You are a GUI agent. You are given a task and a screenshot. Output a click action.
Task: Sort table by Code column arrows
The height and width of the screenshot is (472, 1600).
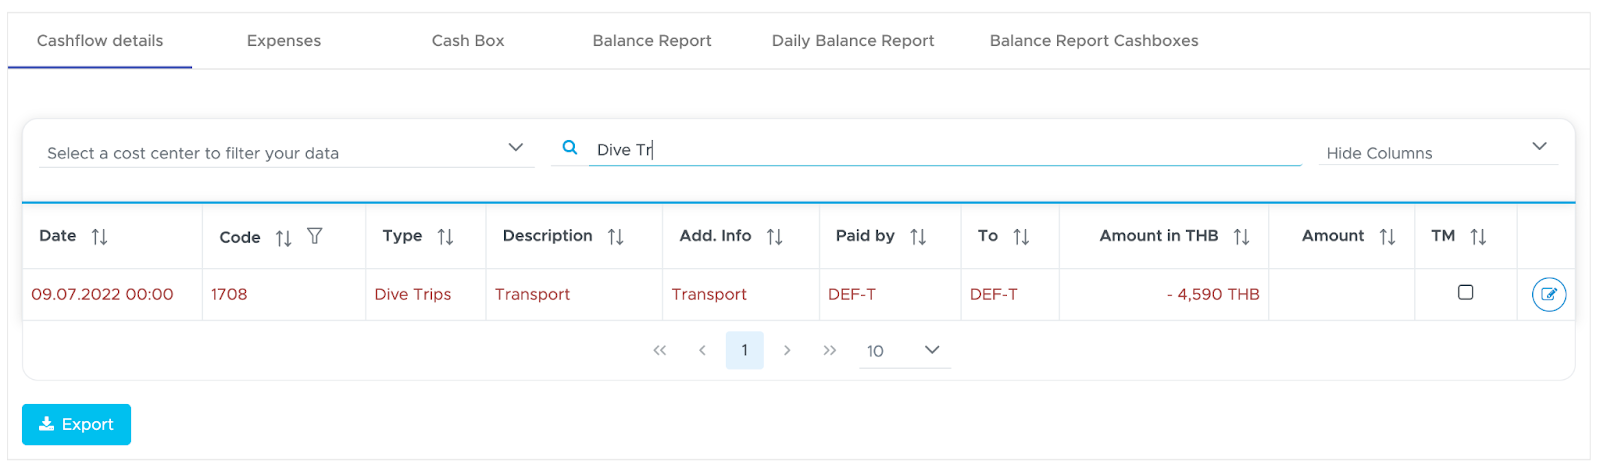click(x=284, y=238)
